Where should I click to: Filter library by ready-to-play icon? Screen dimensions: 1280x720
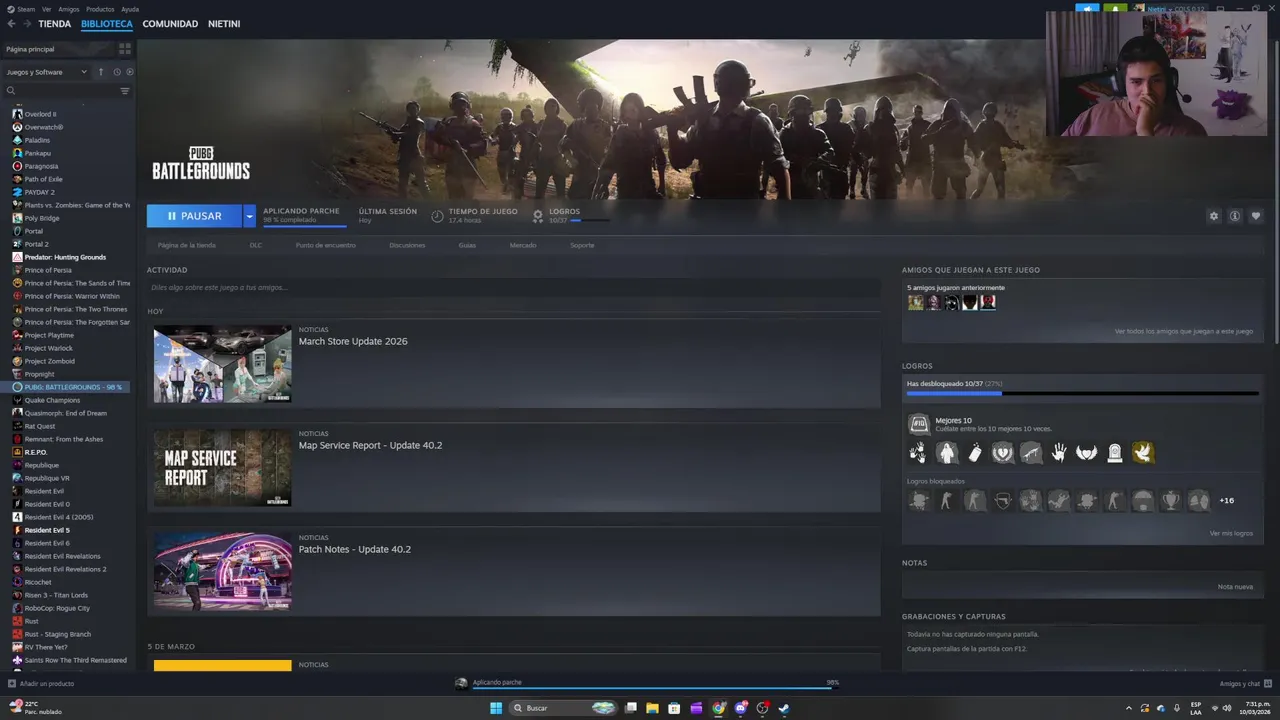point(130,72)
